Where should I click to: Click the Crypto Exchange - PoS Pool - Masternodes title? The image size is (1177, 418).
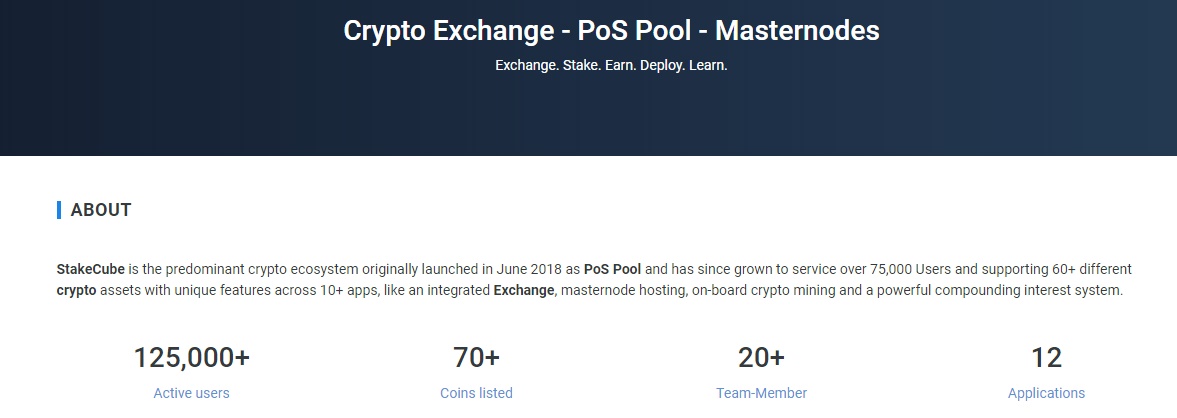pos(611,31)
